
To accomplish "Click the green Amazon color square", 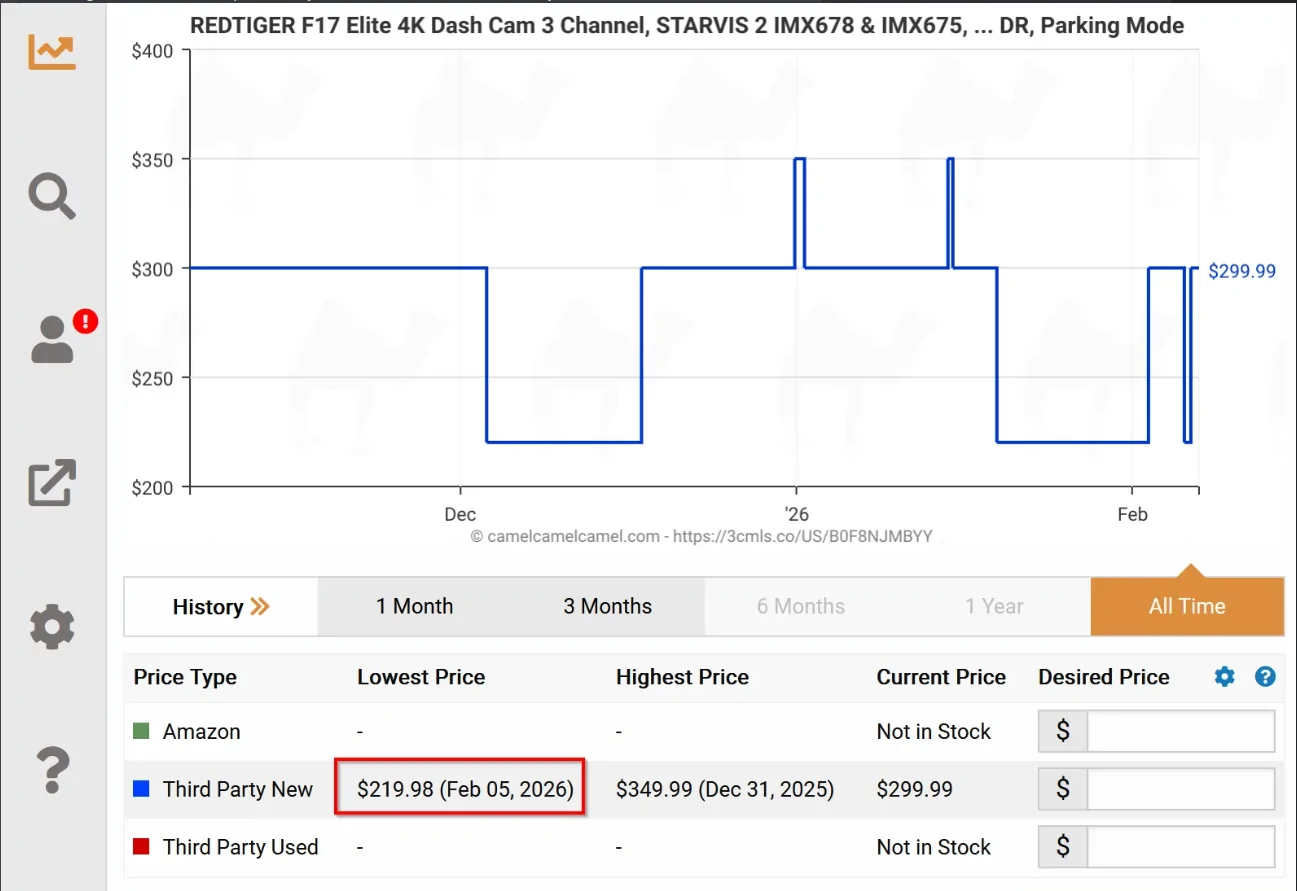I will point(141,731).
